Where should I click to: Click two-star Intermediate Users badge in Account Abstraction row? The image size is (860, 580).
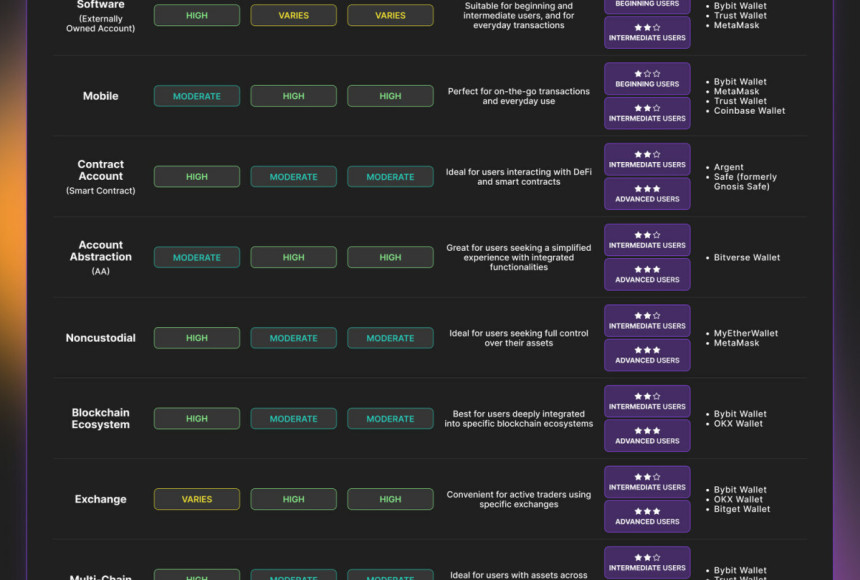[x=647, y=240]
